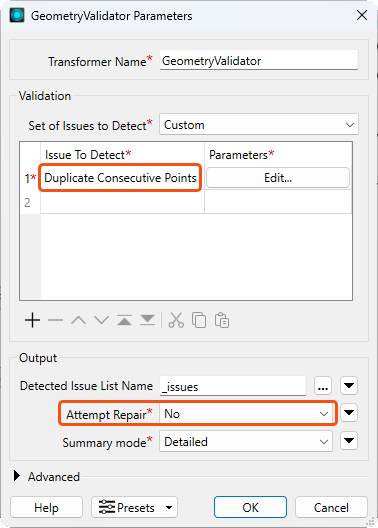Open arrow menu beside Summary mode
The width and height of the screenshot is (378, 528).
click(349, 441)
